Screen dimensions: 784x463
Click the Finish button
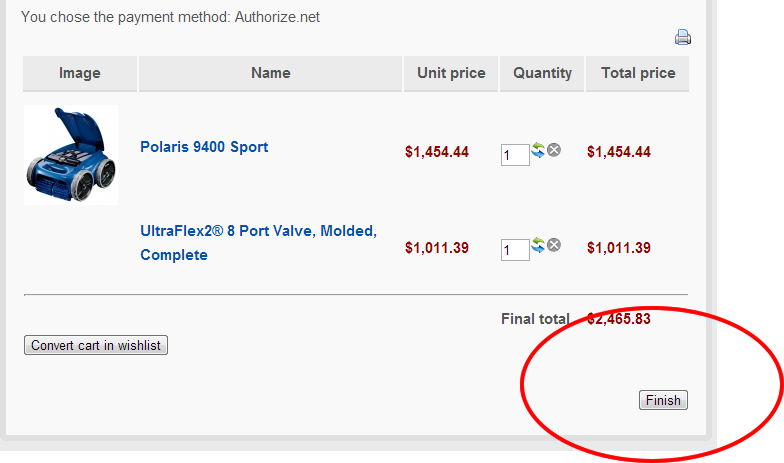click(663, 401)
